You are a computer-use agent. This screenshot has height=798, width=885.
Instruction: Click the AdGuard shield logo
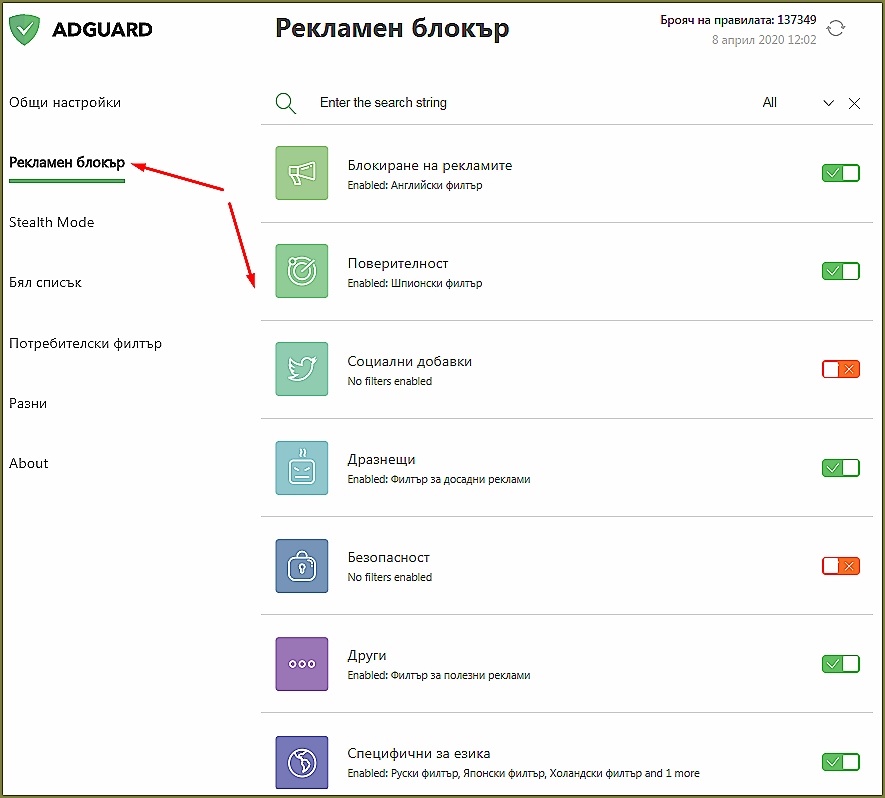tap(25, 29)
